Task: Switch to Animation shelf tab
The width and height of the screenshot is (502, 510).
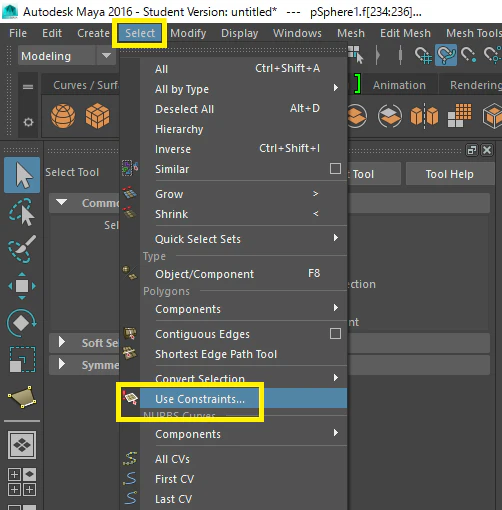Action: [x=399, y=85]
